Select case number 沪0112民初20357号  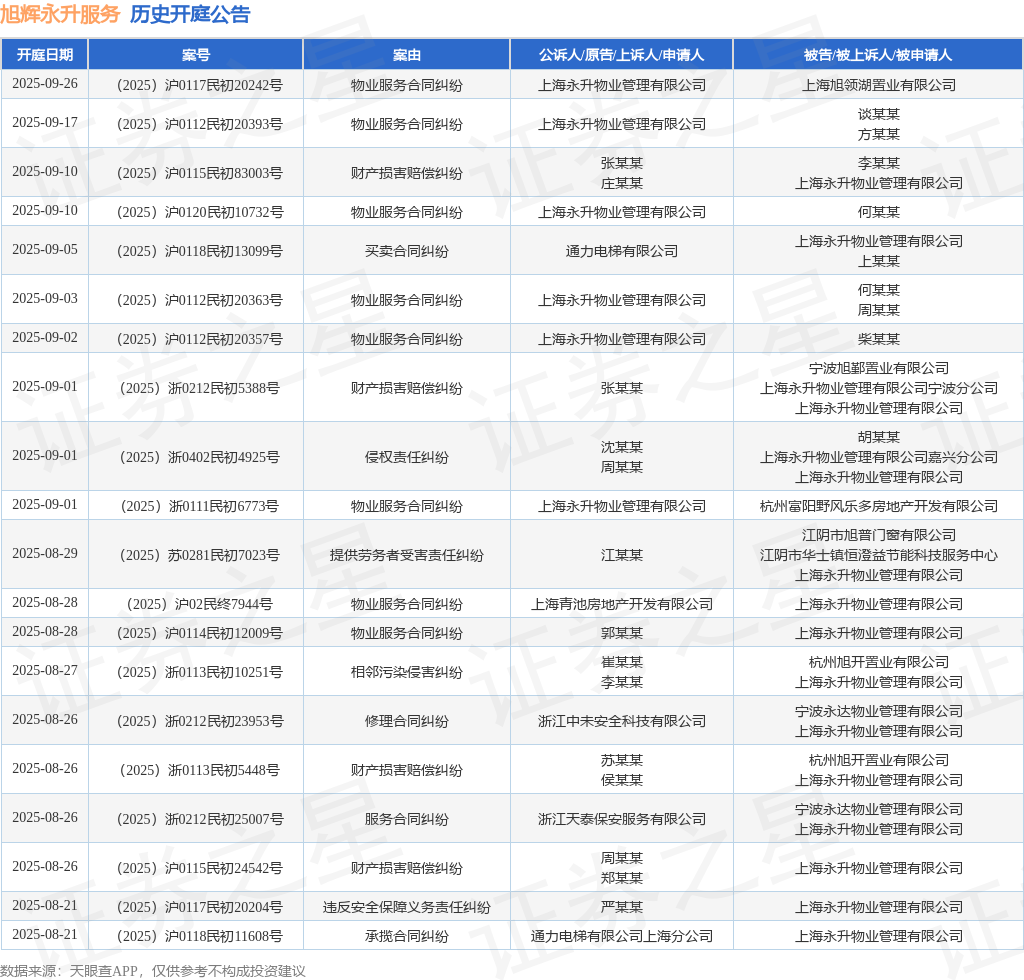click(224, 340)
